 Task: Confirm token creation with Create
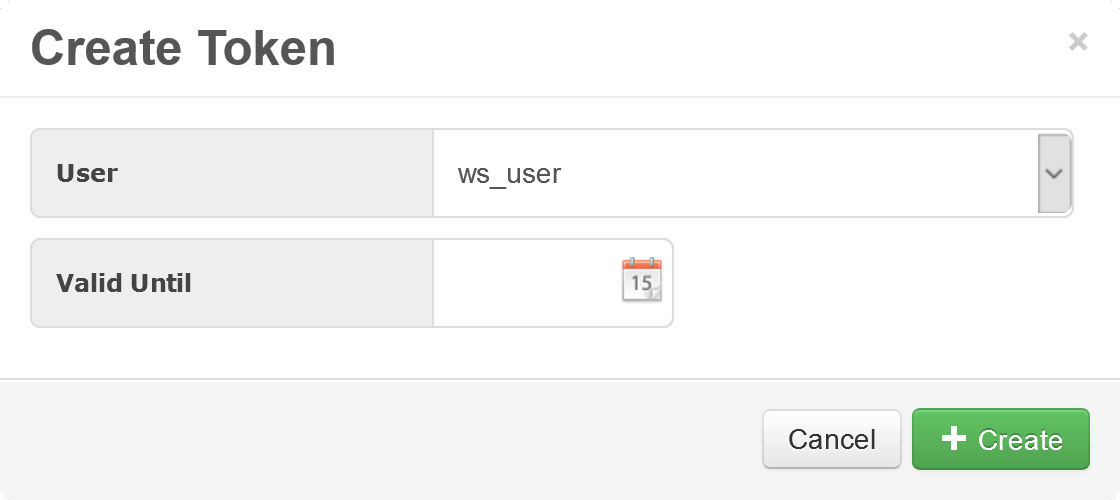click(x=1000, y=439)
